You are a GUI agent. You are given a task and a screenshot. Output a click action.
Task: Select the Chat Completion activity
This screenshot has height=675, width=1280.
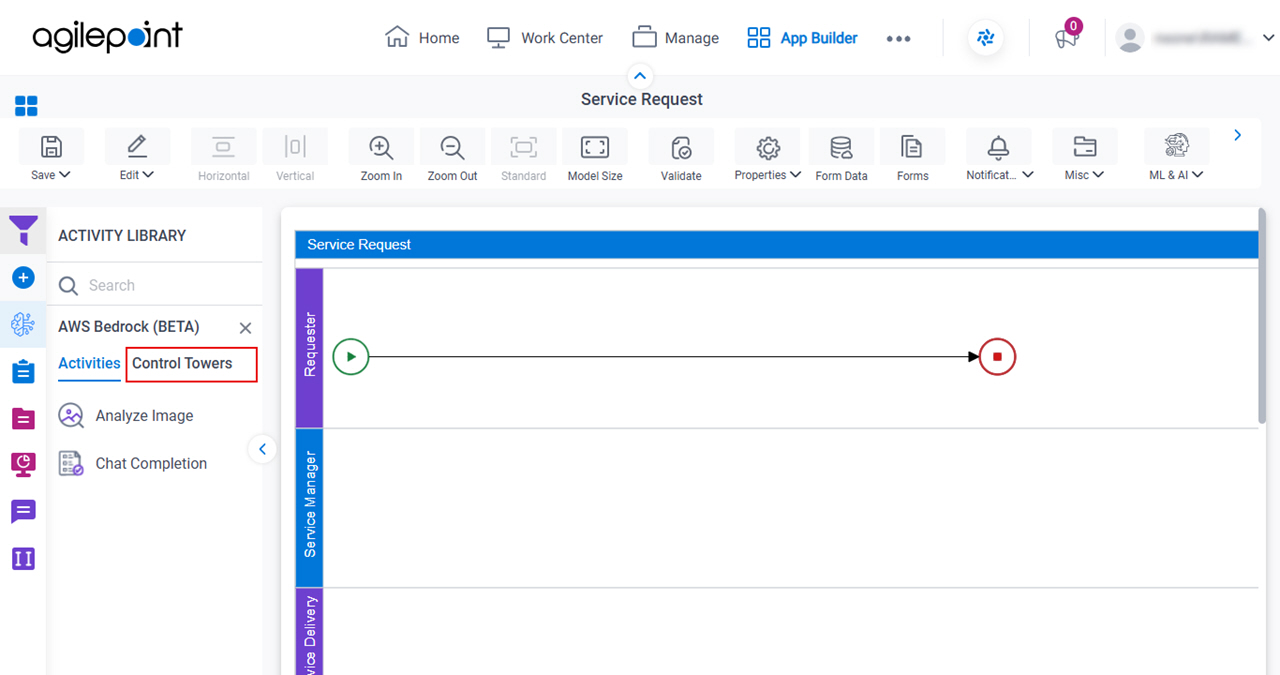[132, 463]
